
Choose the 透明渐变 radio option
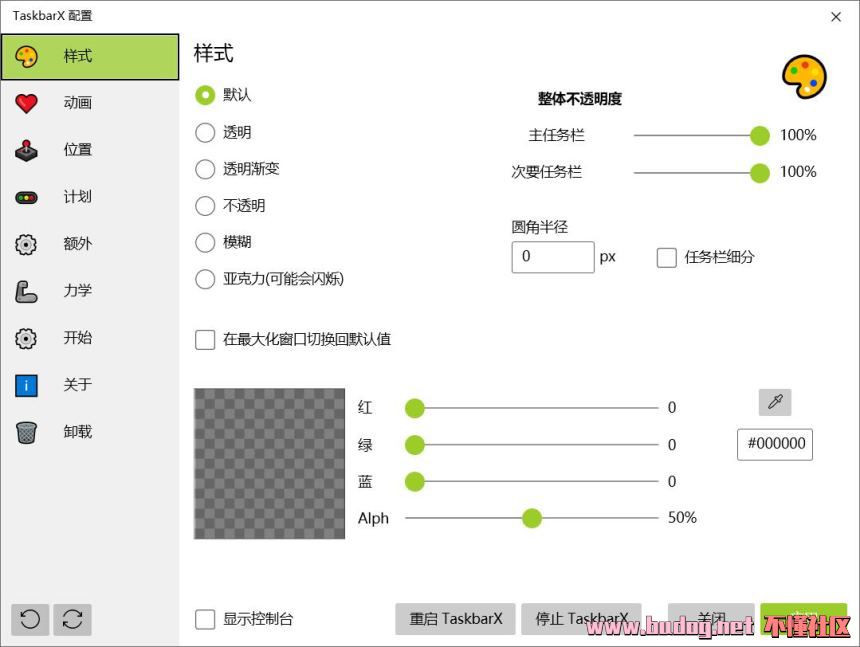point(205,169)
